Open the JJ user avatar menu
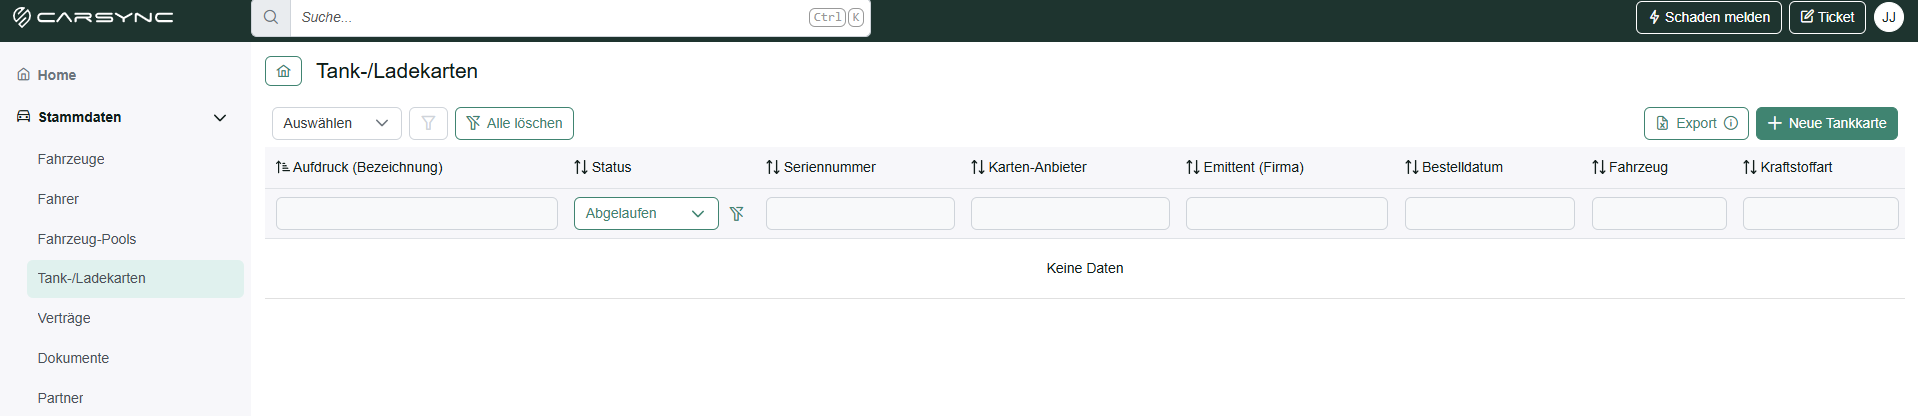 tap(1889, 17)
